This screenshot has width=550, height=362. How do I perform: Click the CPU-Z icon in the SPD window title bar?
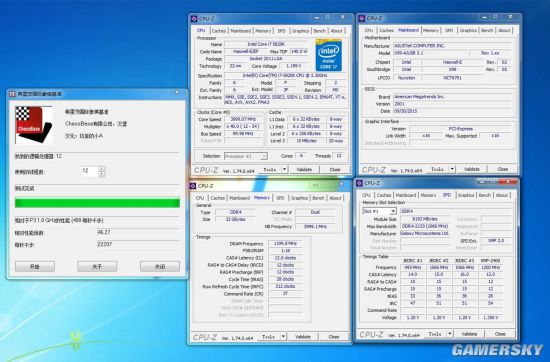tap(360, 183)
